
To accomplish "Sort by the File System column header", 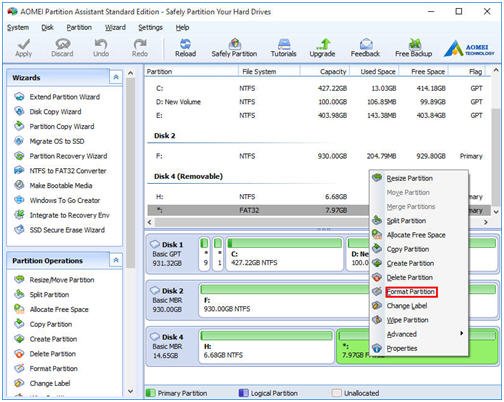I will tap(269, 71).
